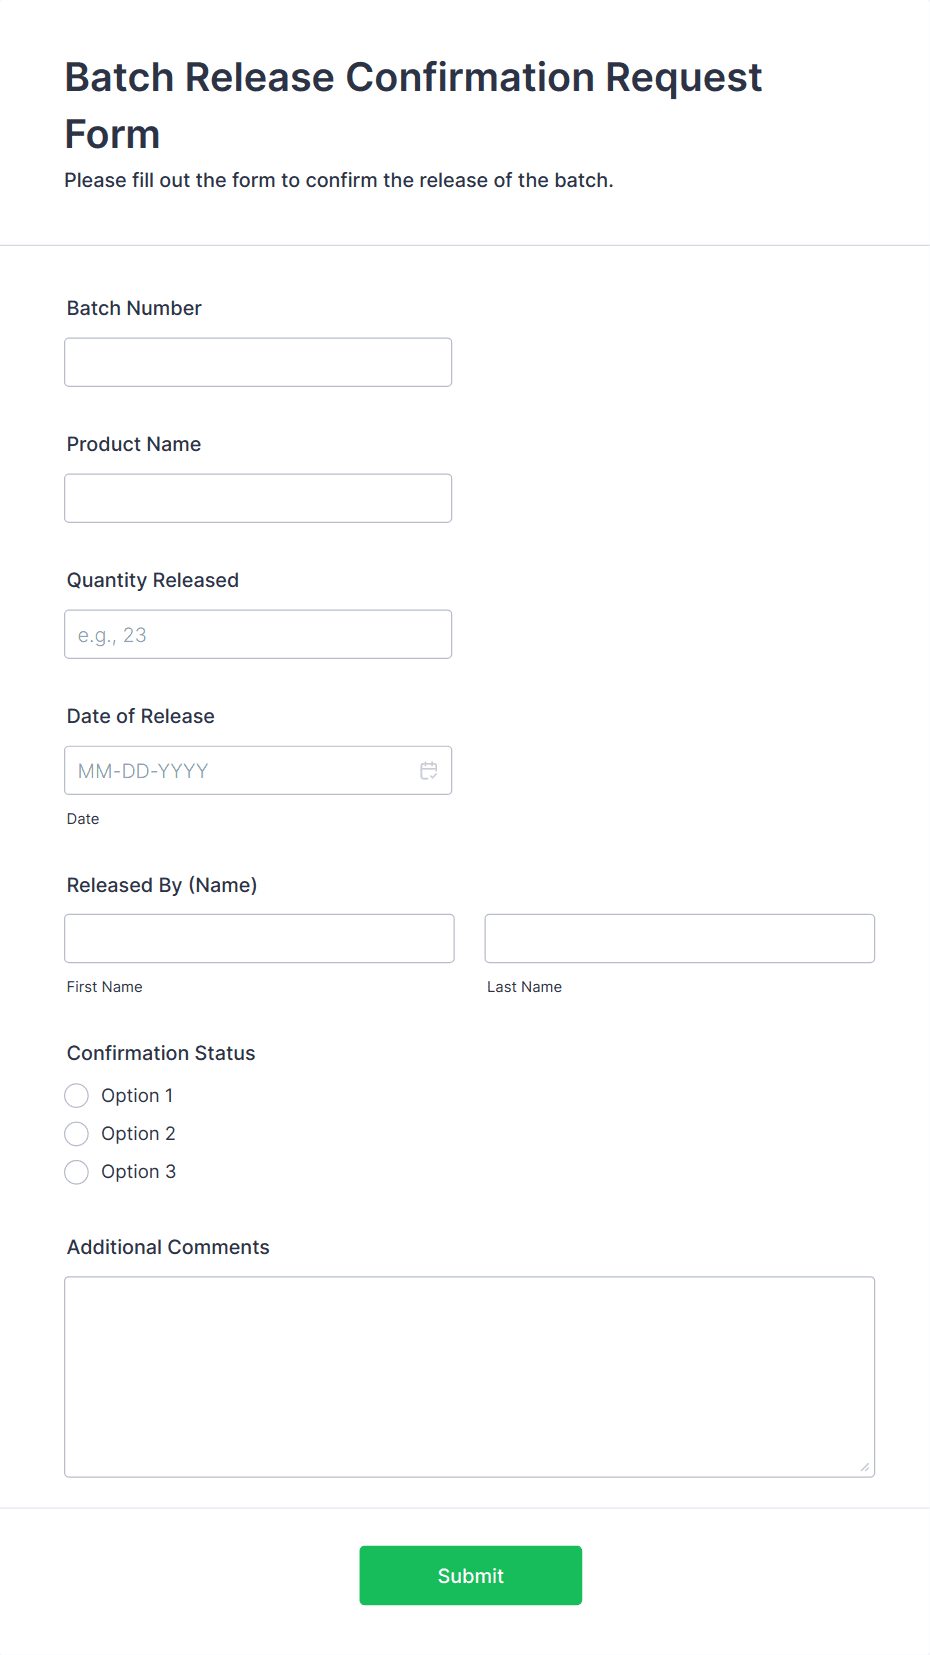
Task: Click the Additional Comments label text
Action: click(x=168, y=1248)
